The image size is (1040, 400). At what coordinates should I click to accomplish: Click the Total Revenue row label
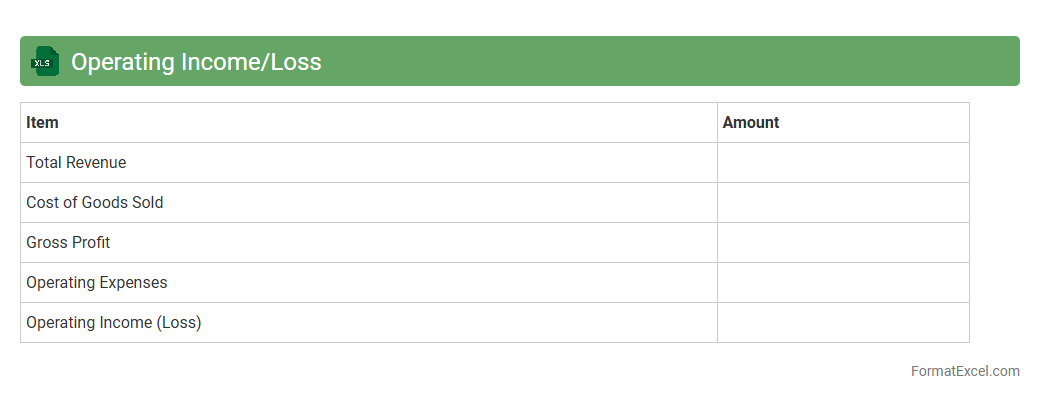pyautogui.click(x=76, y=162)
